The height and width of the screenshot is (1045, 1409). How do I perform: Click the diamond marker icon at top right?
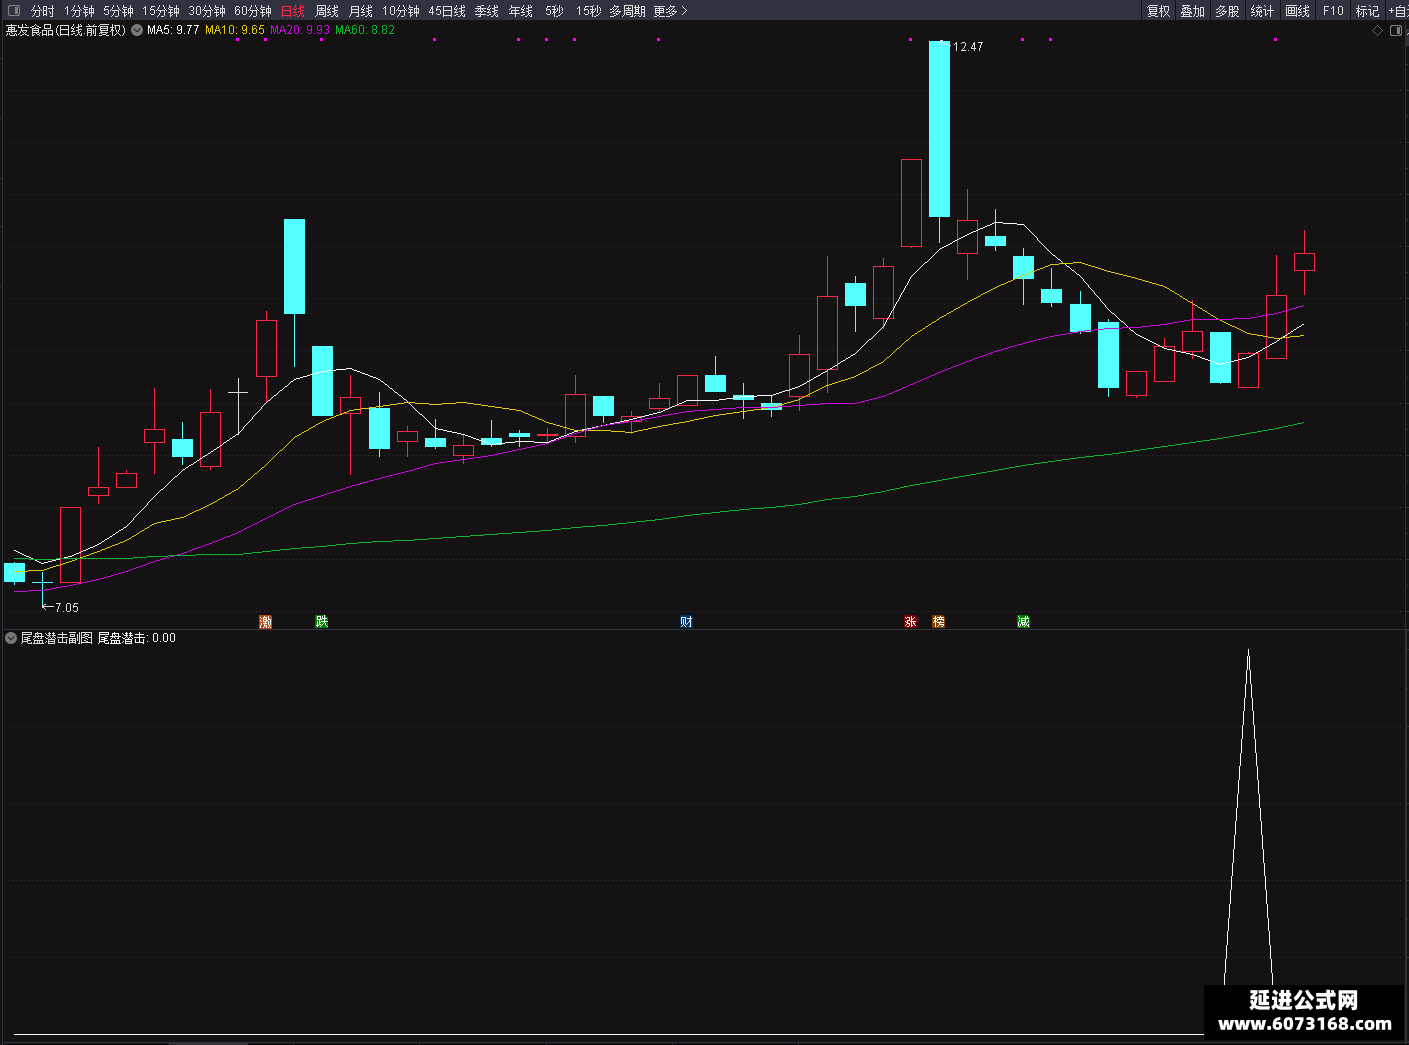point(1377,30)
